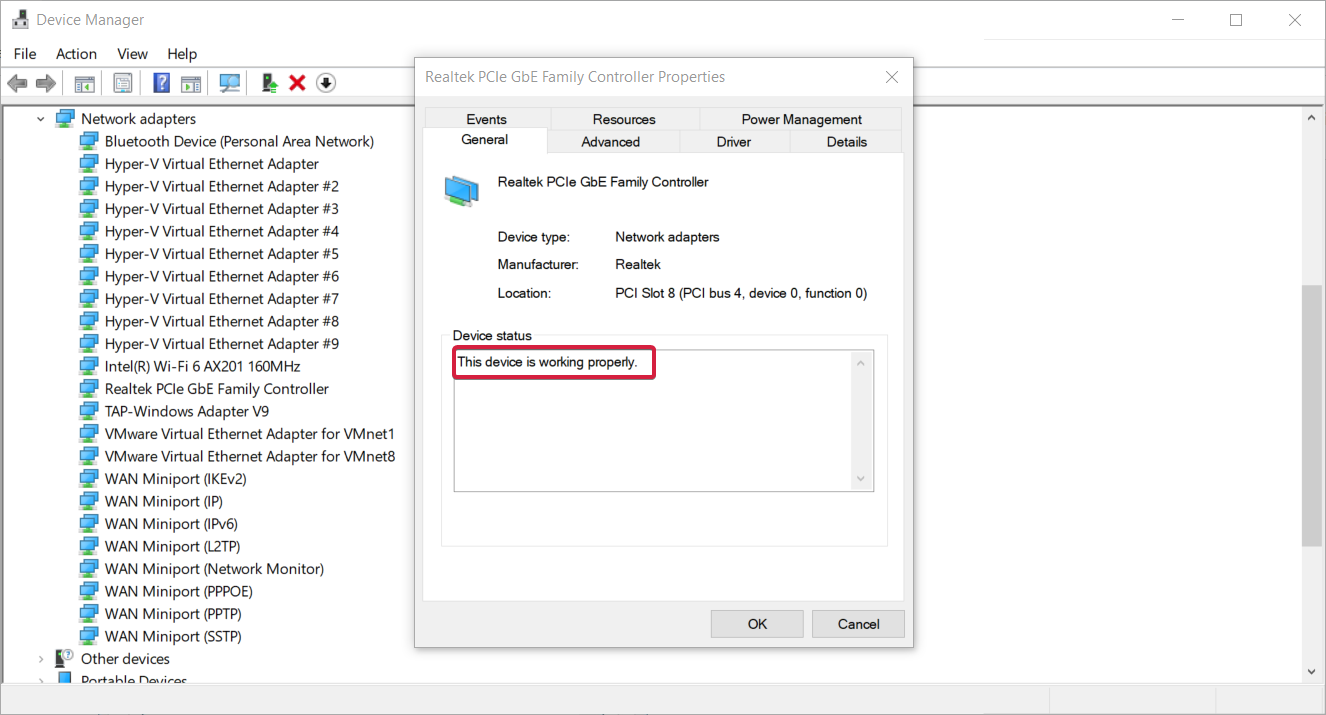Viewport: 1326px width, 715px height.
Task: Select Hyper-V Virtual Ethernet Adapter #2
Action: [222, 186]
